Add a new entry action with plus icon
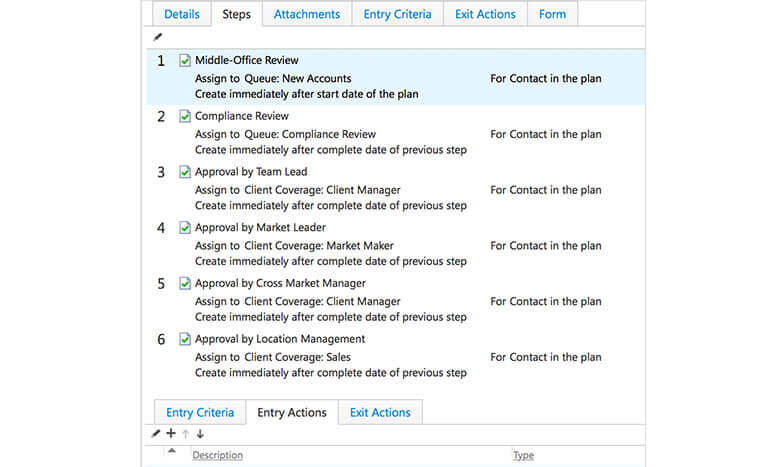Viewport: 780px width, 467px height. [171, 433]
